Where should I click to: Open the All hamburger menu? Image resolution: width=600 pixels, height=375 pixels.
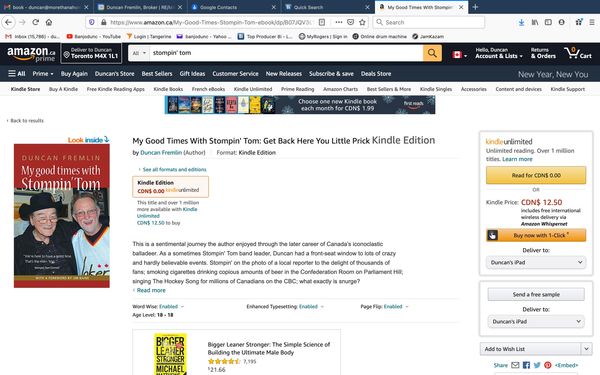coord(17,73)
